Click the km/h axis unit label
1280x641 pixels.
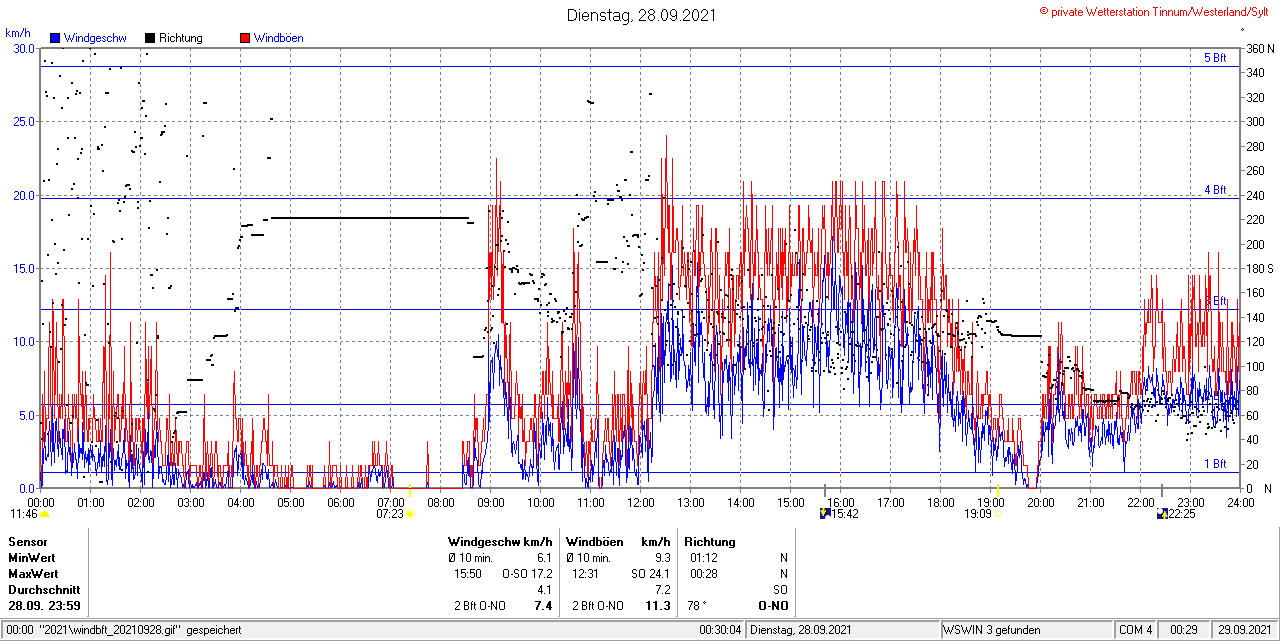16,33
